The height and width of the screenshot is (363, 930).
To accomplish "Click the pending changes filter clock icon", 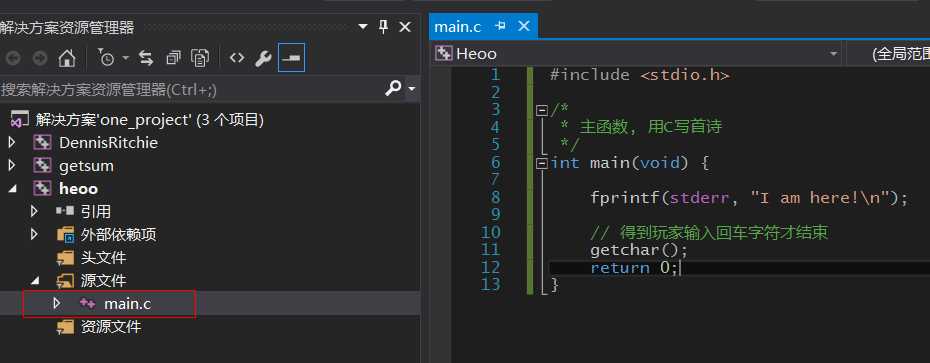I will click(x=106, y=58).
